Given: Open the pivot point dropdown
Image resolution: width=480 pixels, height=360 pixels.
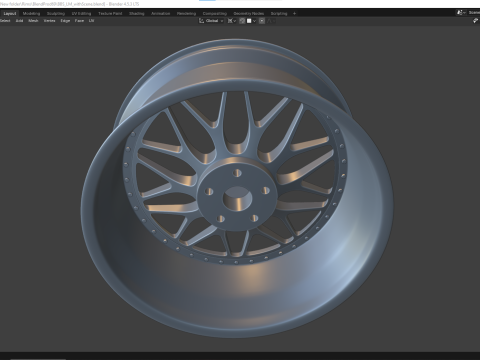Looking at the screenshot, I should [x=232, y=21].
